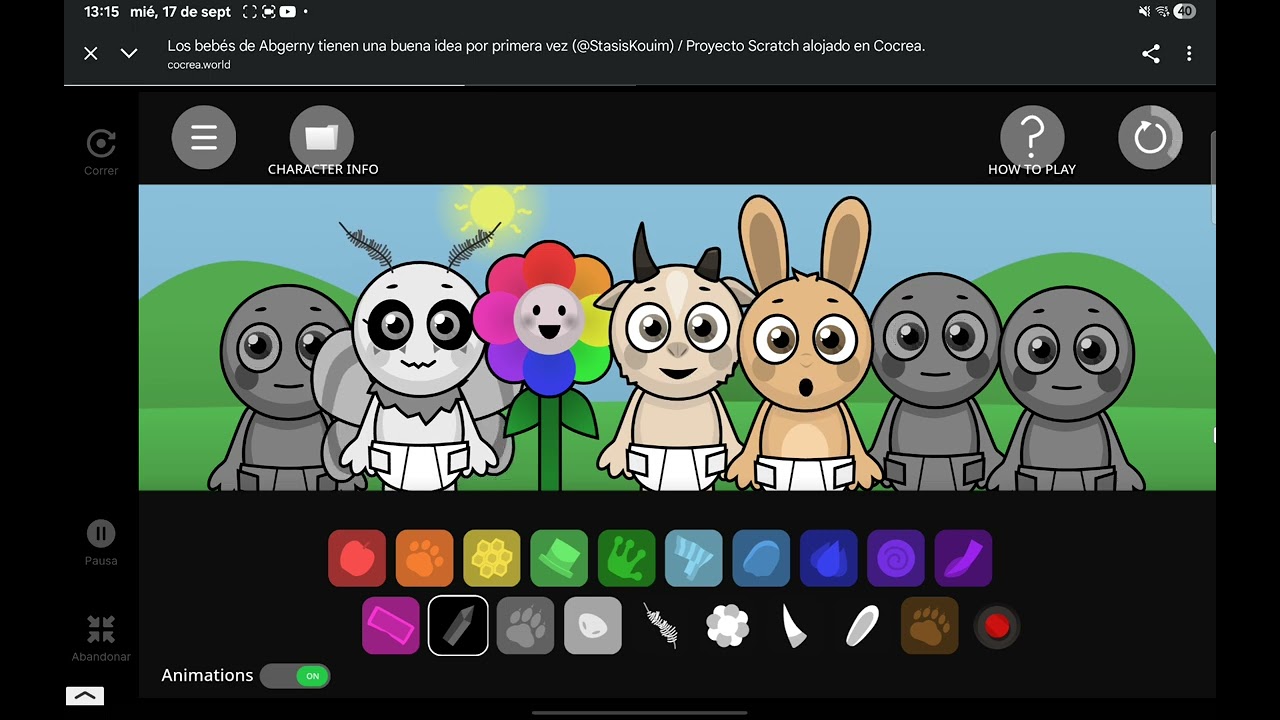Click the leftmost gray empty character

(280, 390)
